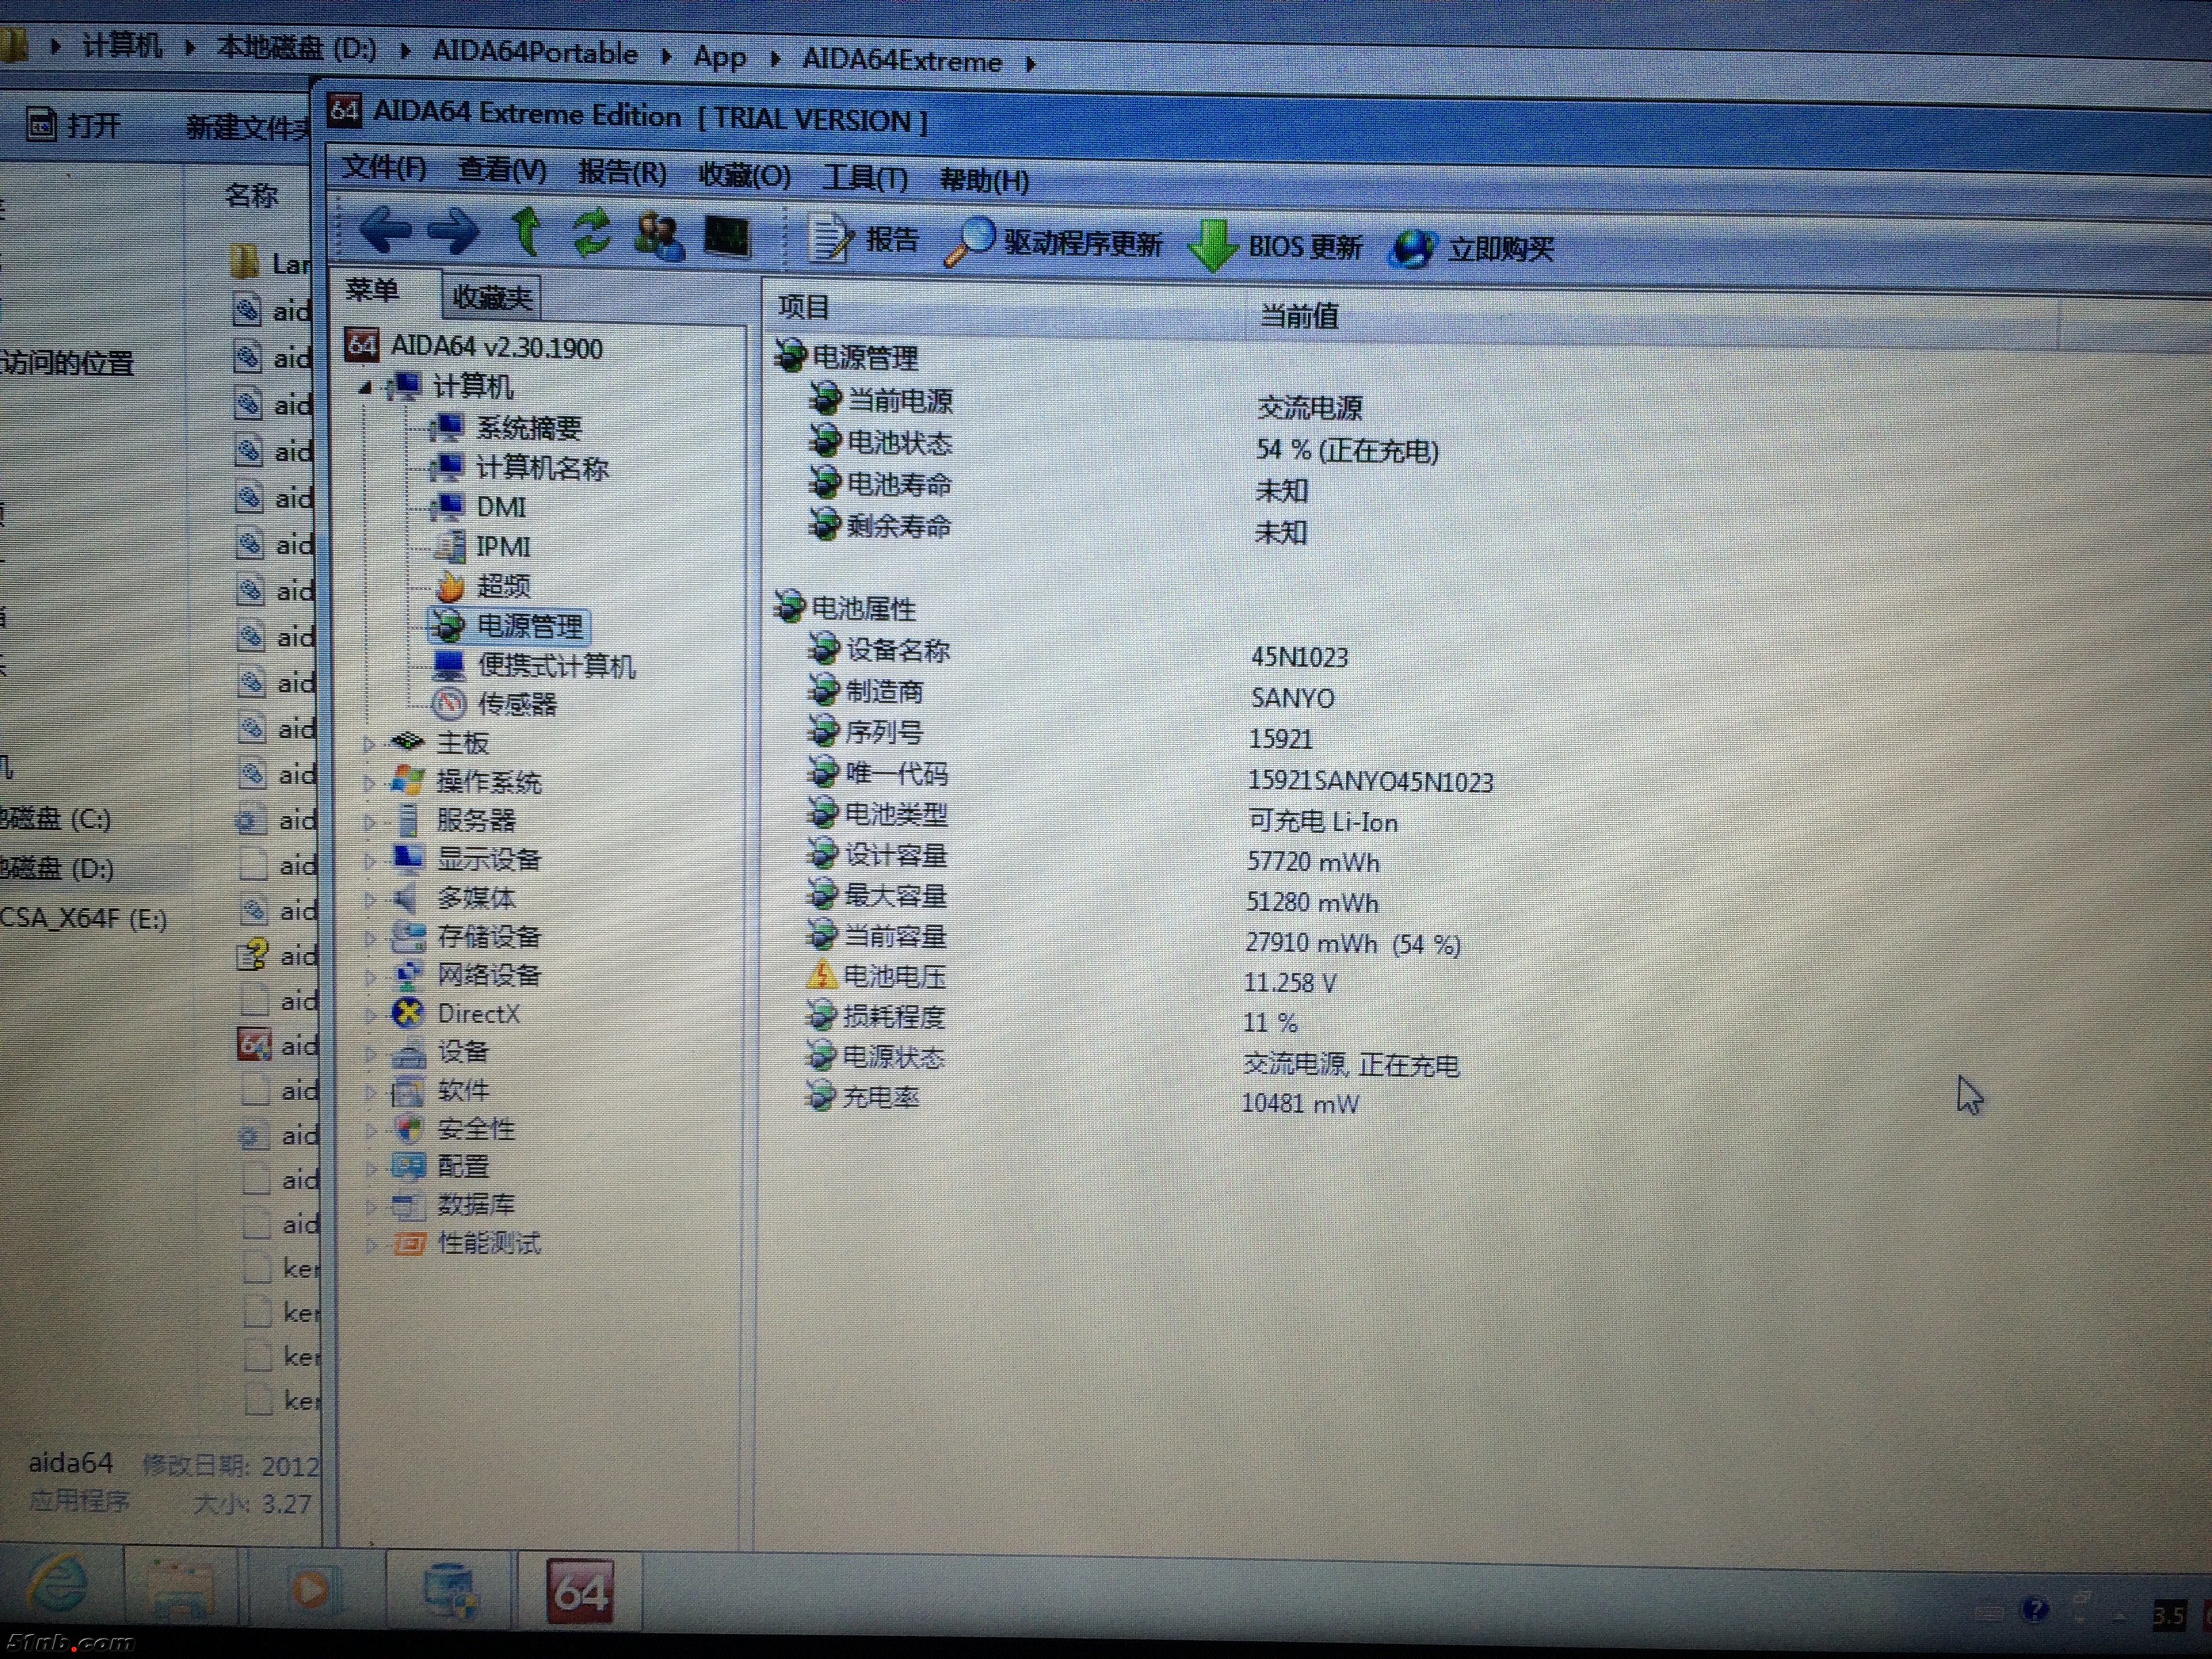This screenshot has width=2212, height=1659.
Task: Click the green Refresh arrows icon
Action: pyautogui.click(x=592, y=233)
